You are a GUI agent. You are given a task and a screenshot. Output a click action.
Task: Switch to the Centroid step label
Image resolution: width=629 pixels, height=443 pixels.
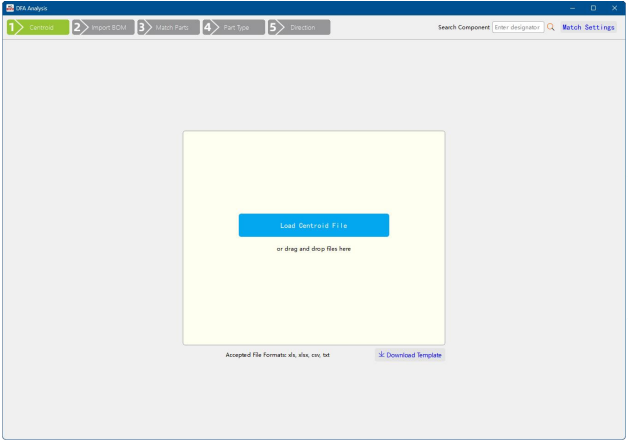[42, 27]
